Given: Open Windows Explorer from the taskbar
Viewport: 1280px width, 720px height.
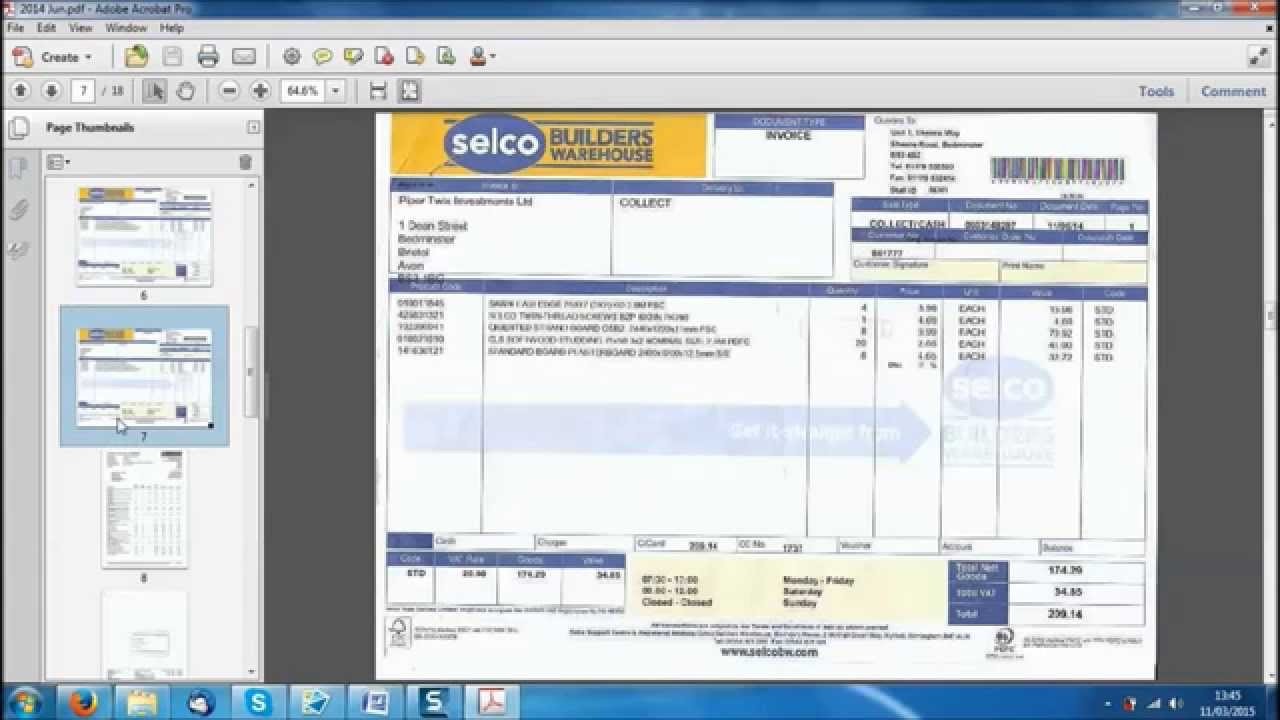Looking at the screenshot, I should [142, 703].
